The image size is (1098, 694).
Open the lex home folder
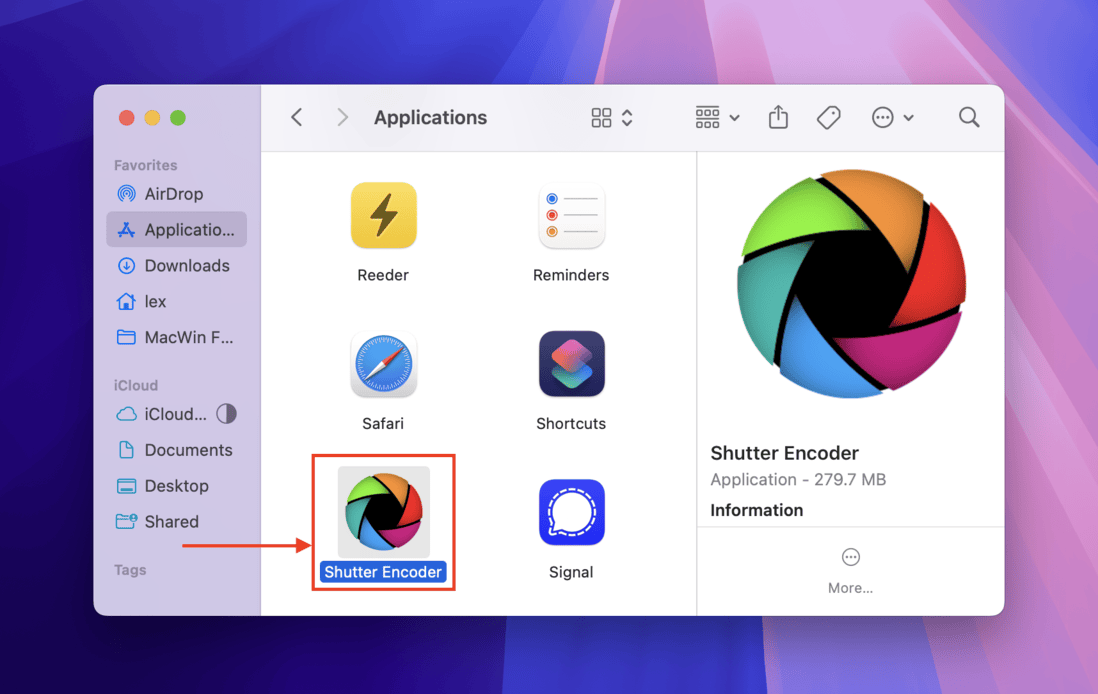click(176, 301)
